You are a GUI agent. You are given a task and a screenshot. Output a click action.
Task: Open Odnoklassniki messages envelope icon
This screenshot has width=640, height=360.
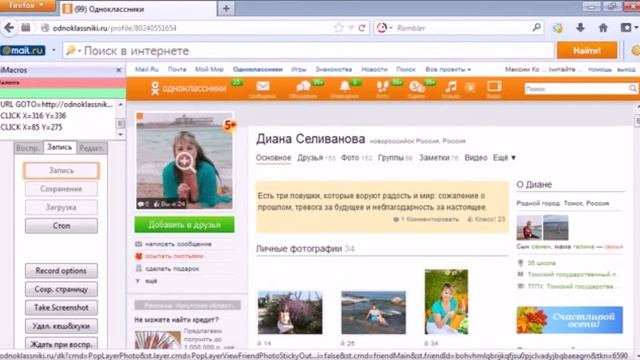263,87
